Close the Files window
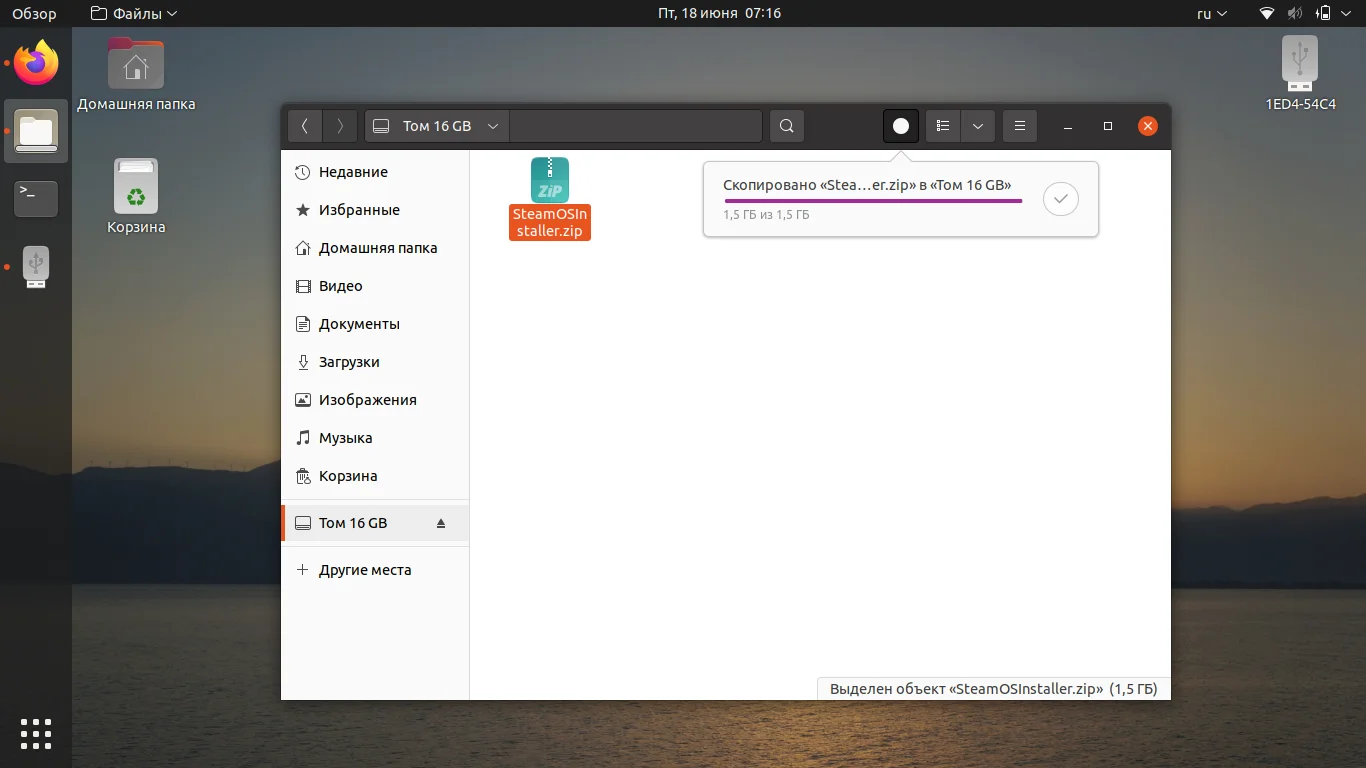This screenshot has height=768, width=1366. (1148, 126)
